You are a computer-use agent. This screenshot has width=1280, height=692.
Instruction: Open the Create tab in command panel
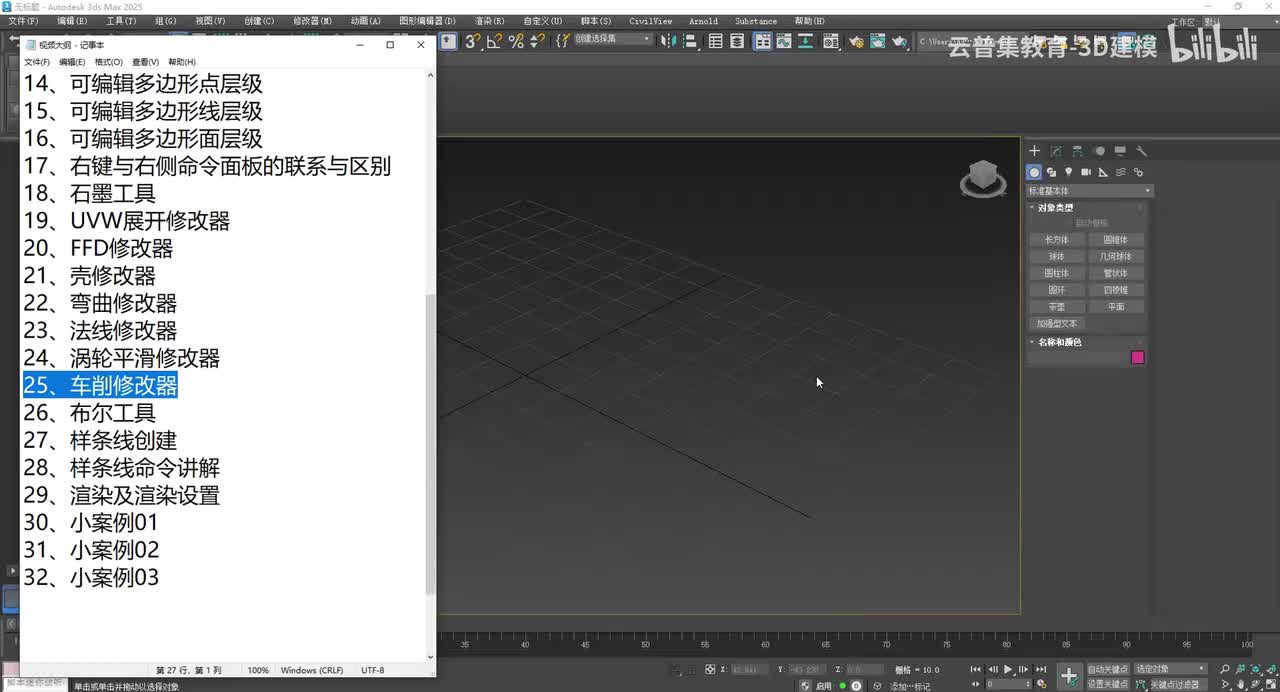[1035, 151]
